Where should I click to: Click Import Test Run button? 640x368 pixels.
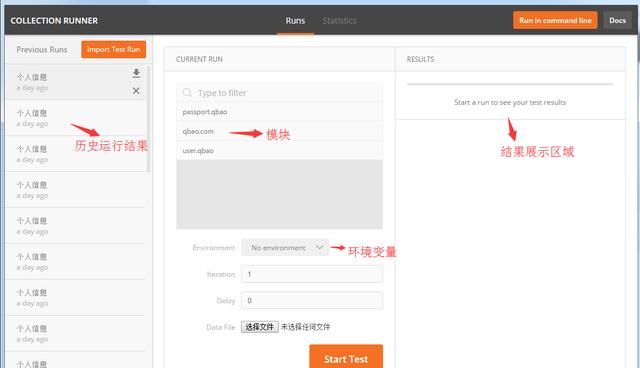(x=113, y=49)
